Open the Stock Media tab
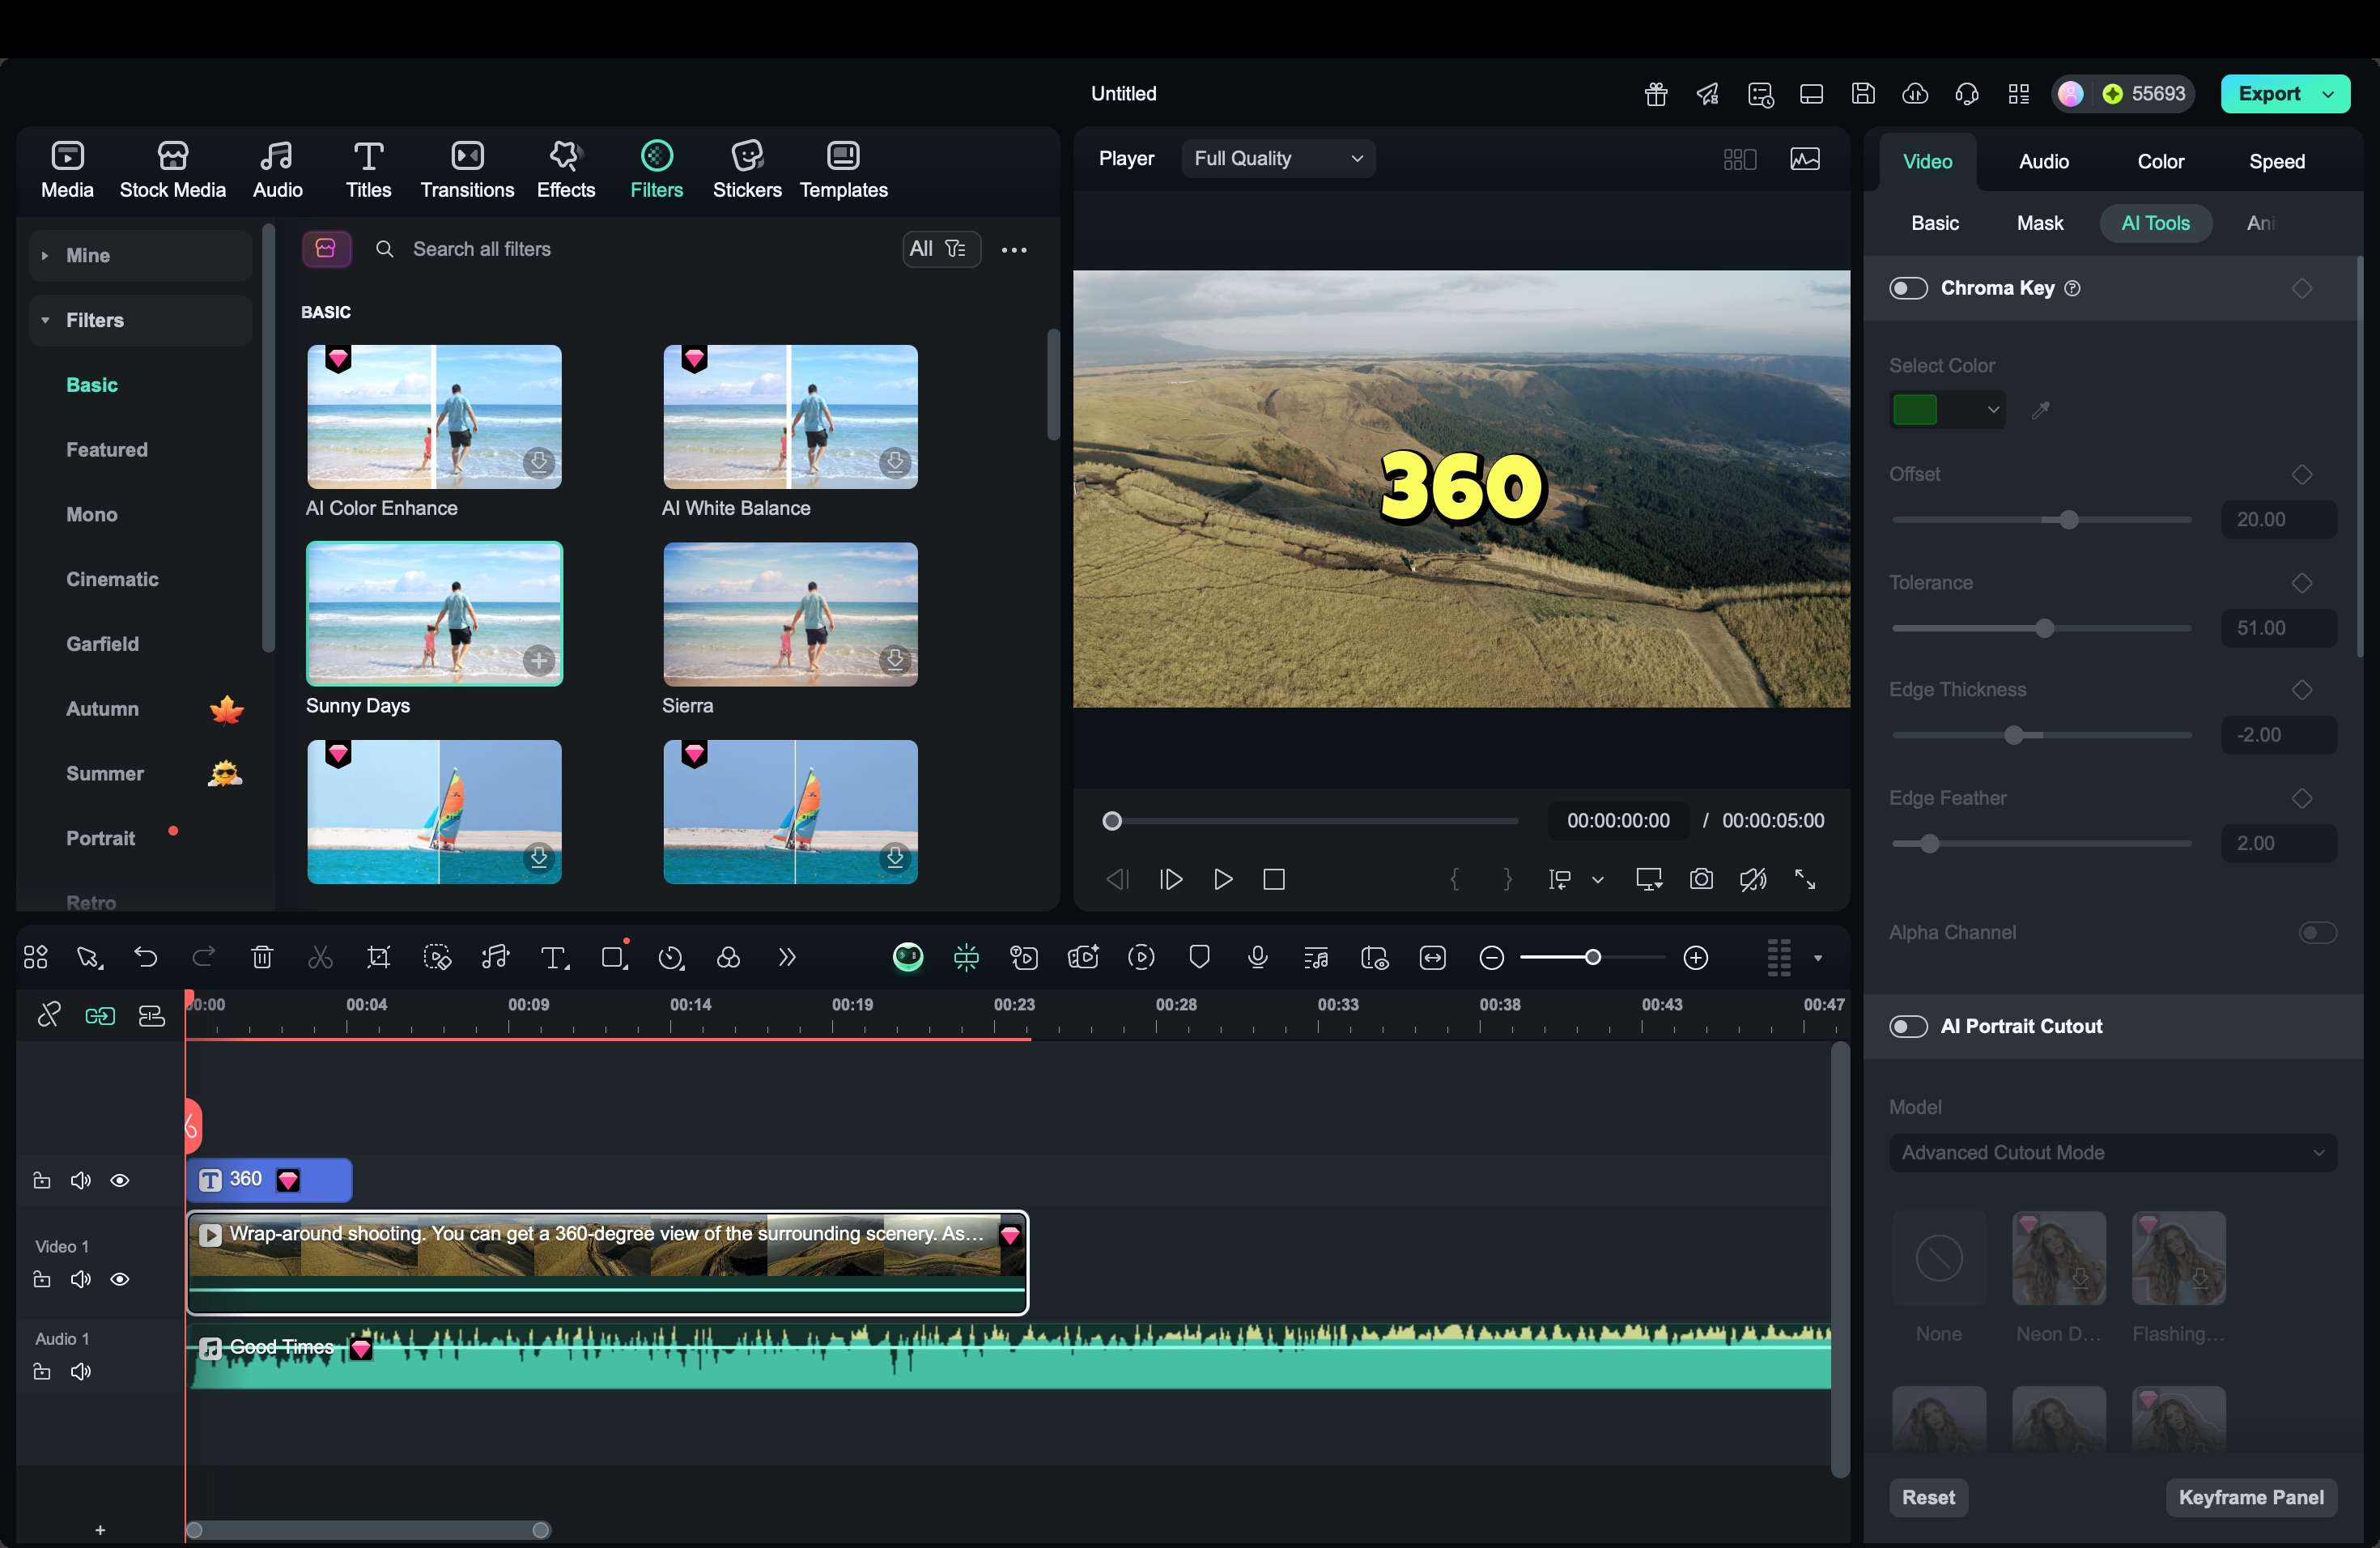This screenshot has height=1548, width=2380. coord(173,169)
